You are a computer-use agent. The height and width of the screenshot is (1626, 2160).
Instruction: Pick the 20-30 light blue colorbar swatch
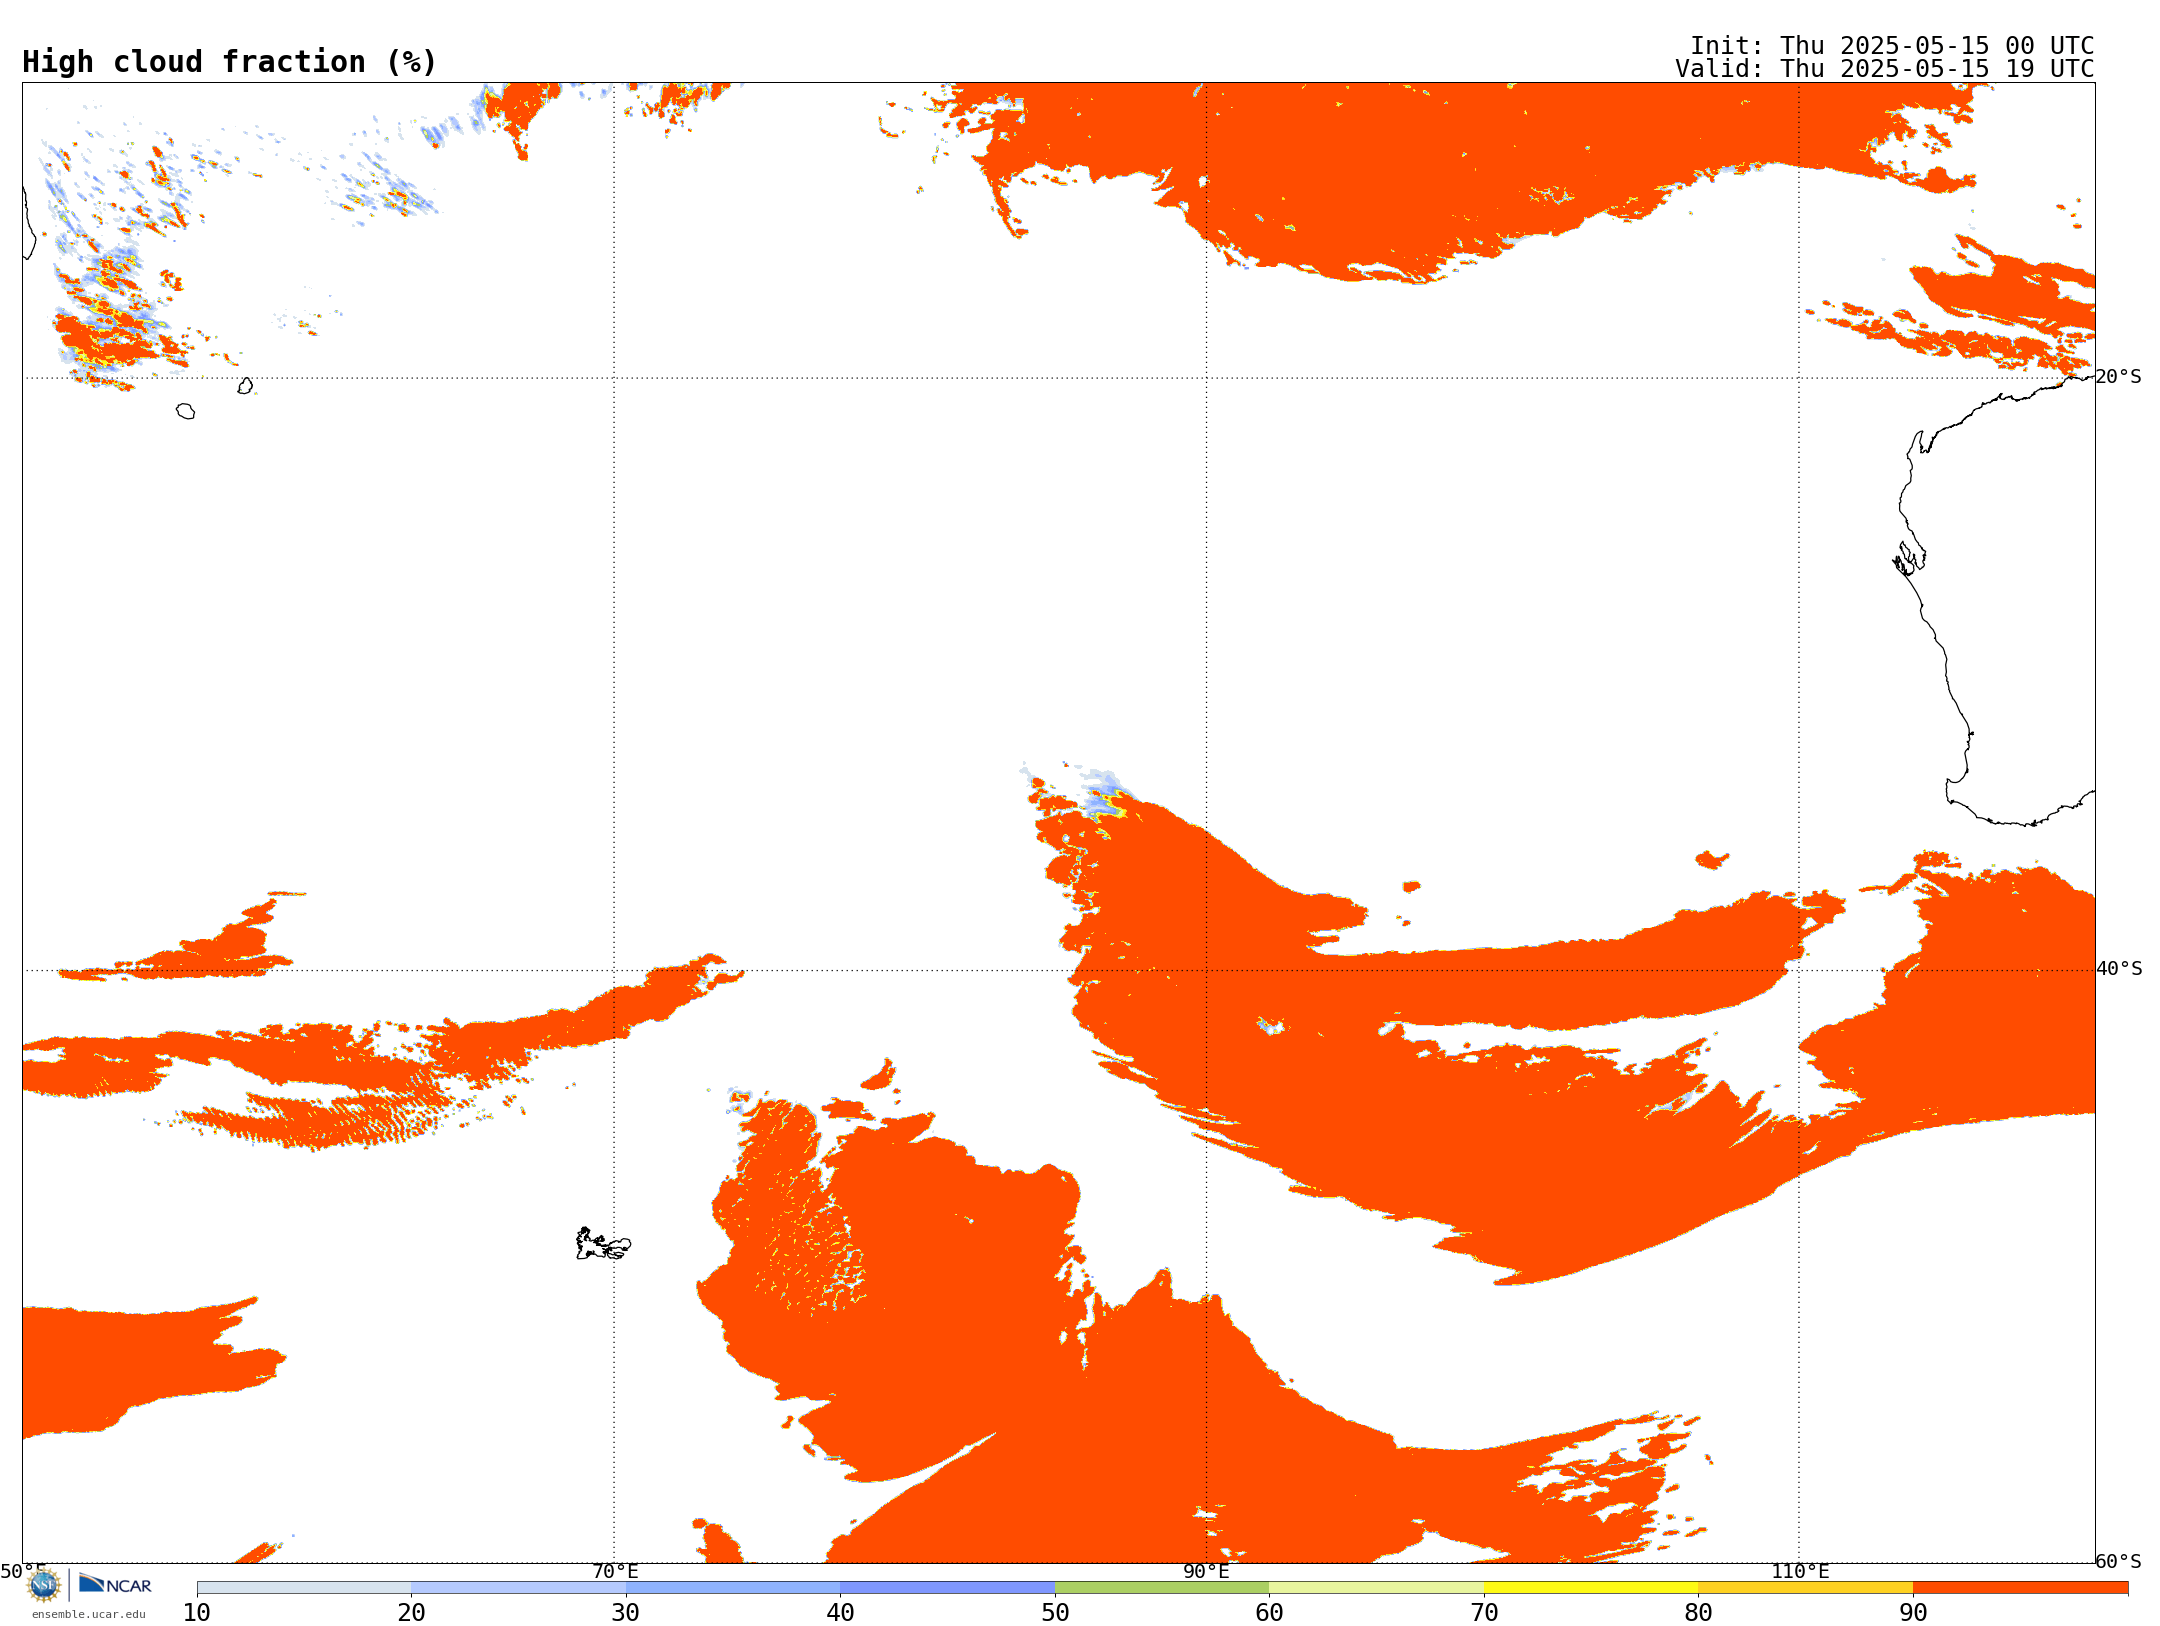(x=519, y=1587)
